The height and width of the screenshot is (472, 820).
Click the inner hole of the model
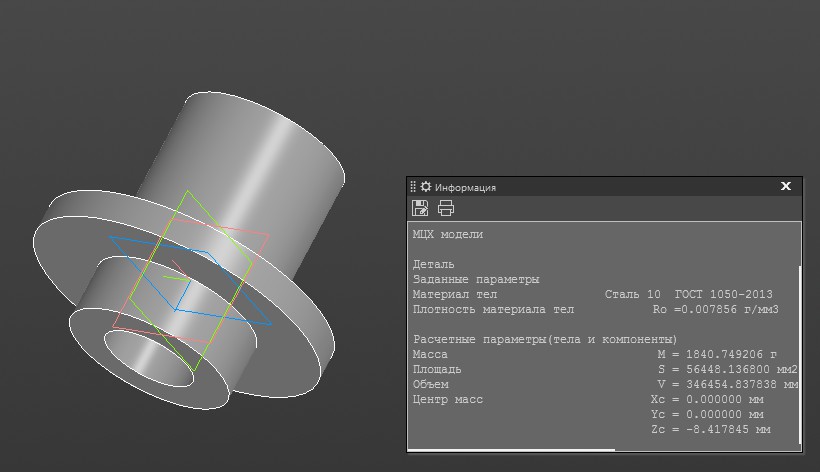pyautogui.click(x=149, y=358)
